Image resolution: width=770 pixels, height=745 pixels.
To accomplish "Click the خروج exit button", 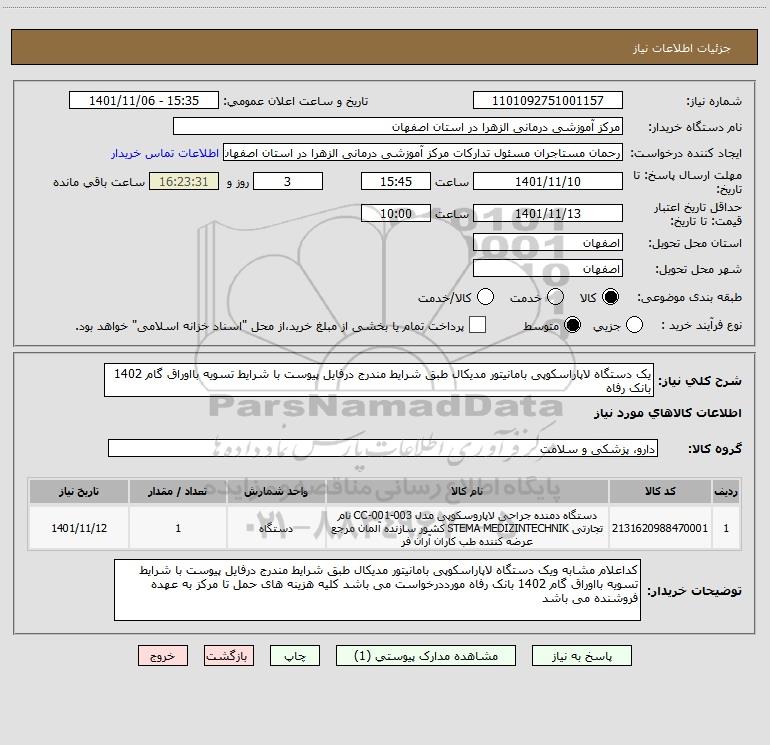I will (x=163, y=656).
